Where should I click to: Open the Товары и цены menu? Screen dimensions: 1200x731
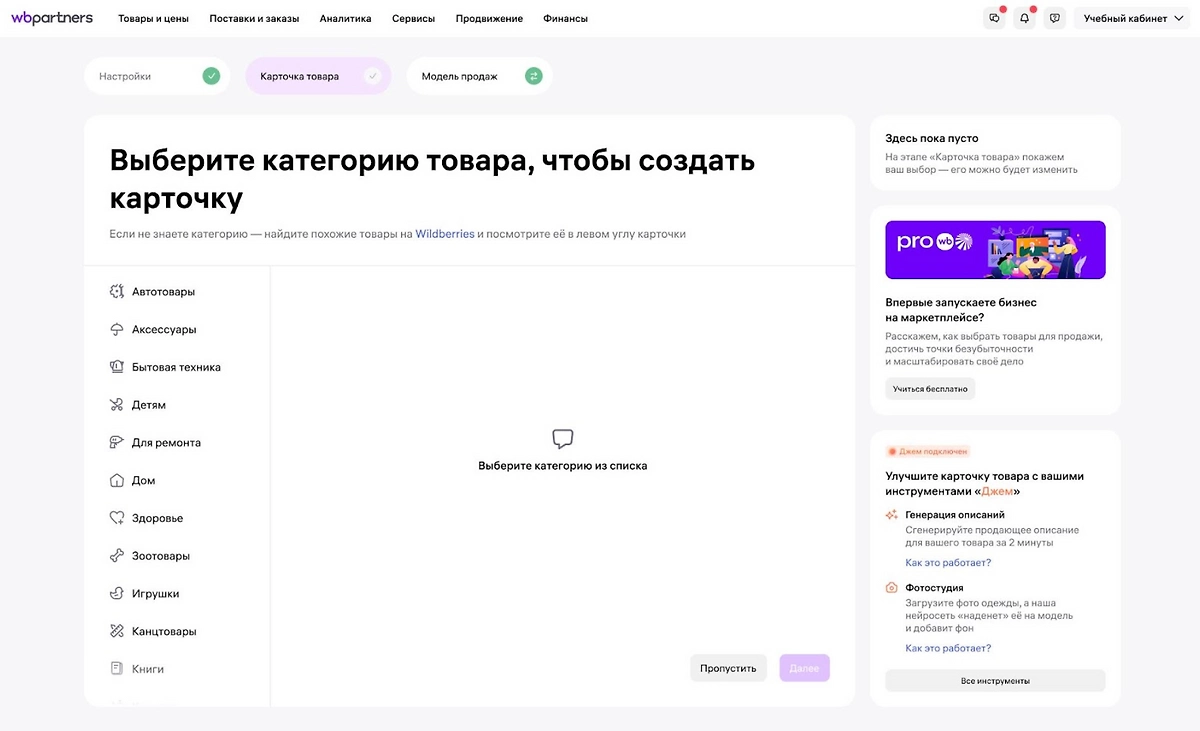154,18
